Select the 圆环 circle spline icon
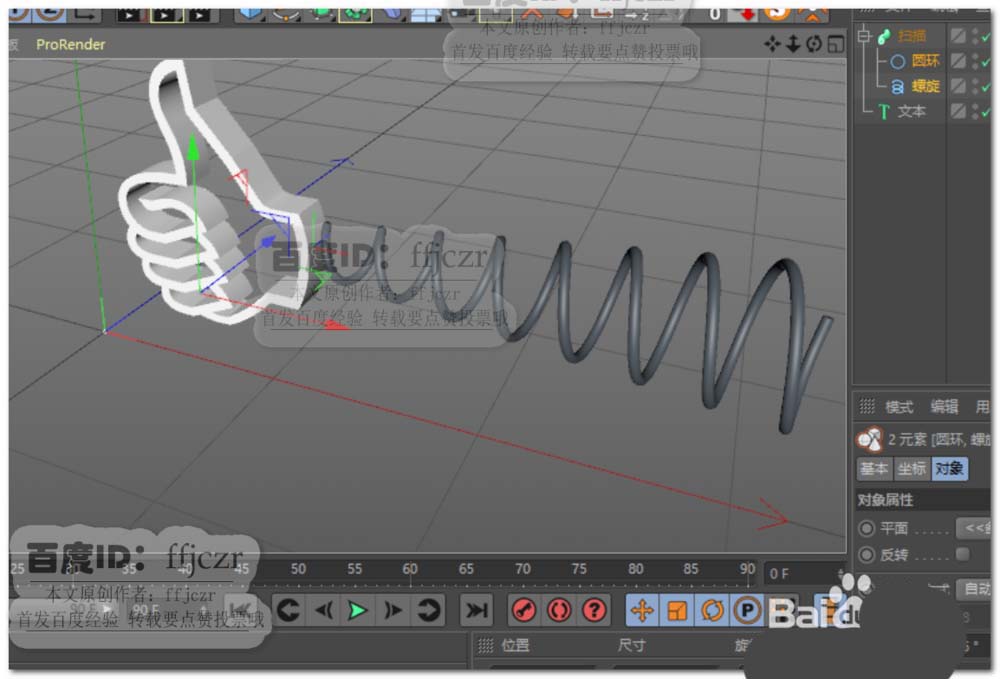 coord(897,61)
